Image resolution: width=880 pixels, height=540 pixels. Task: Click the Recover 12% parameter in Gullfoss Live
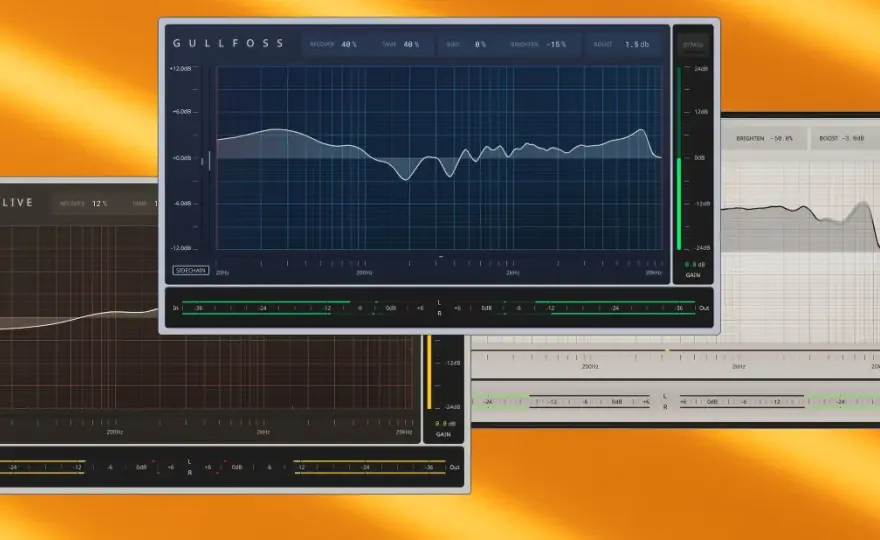tap(84, 204)
